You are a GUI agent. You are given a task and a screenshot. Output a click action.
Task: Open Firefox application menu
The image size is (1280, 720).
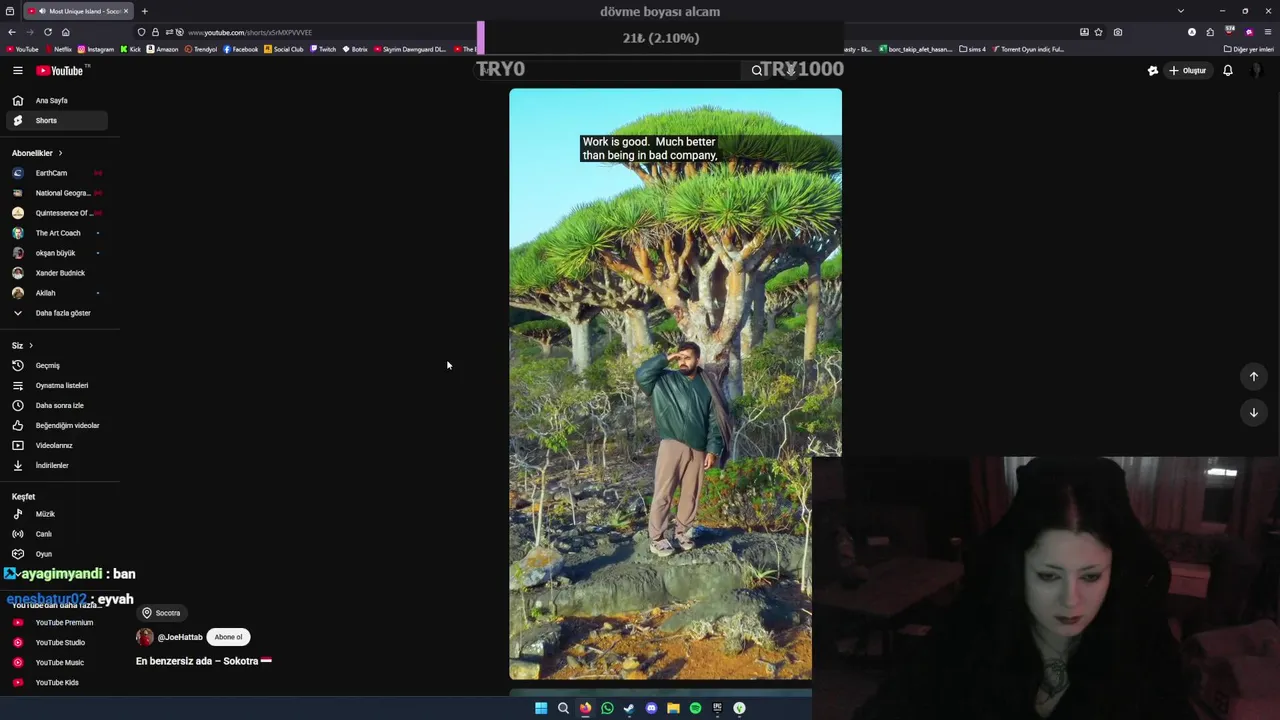tap(1268, 32)
